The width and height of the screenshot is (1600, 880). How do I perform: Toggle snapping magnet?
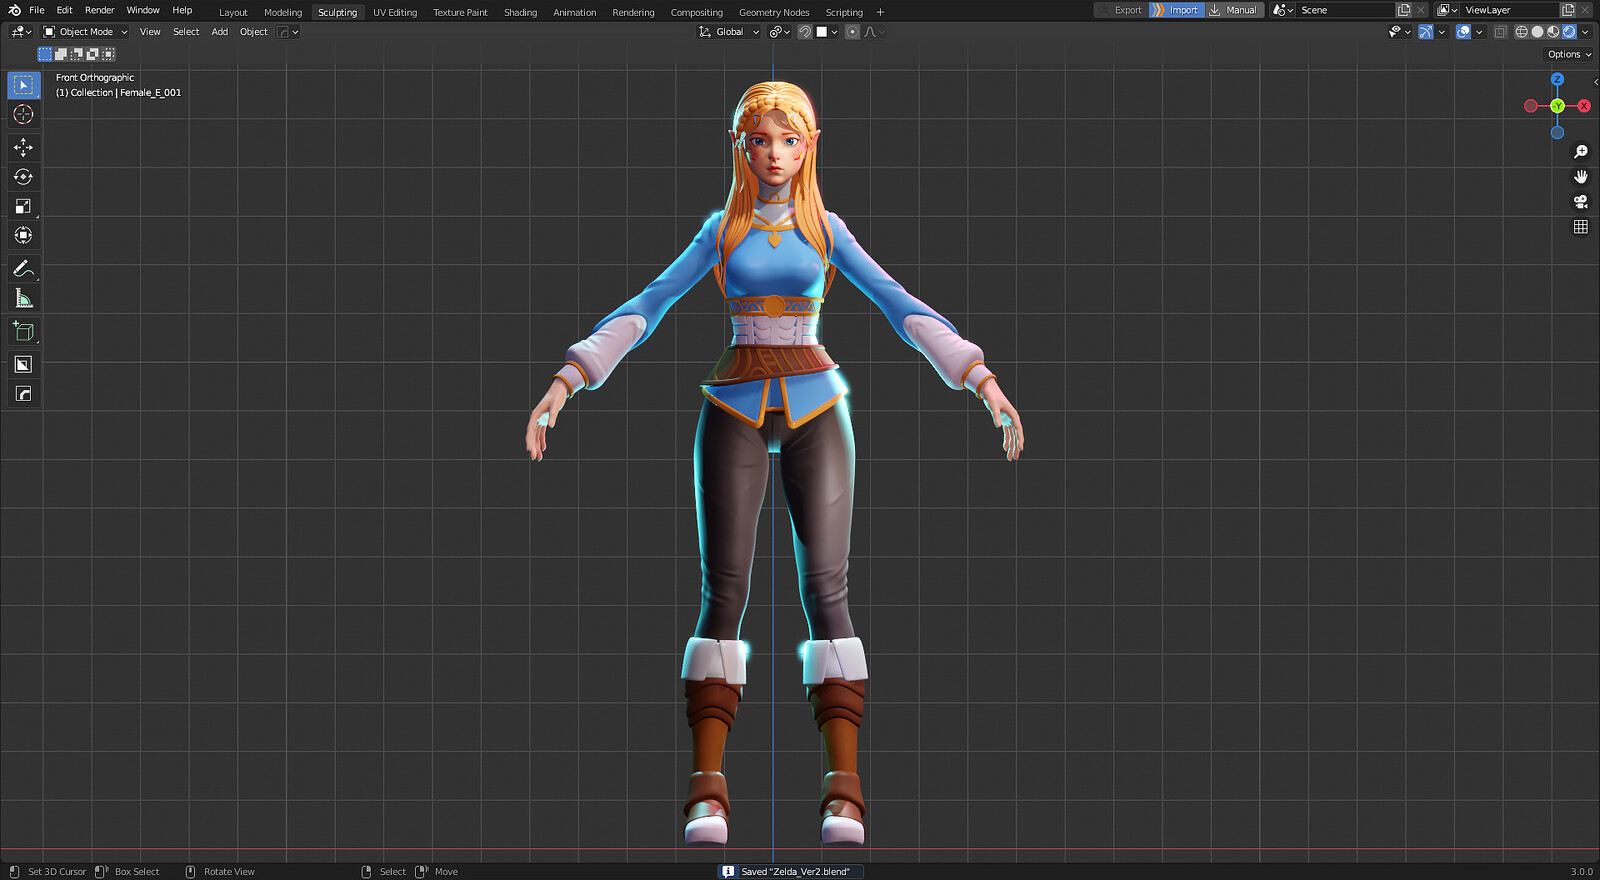[805, 32]
